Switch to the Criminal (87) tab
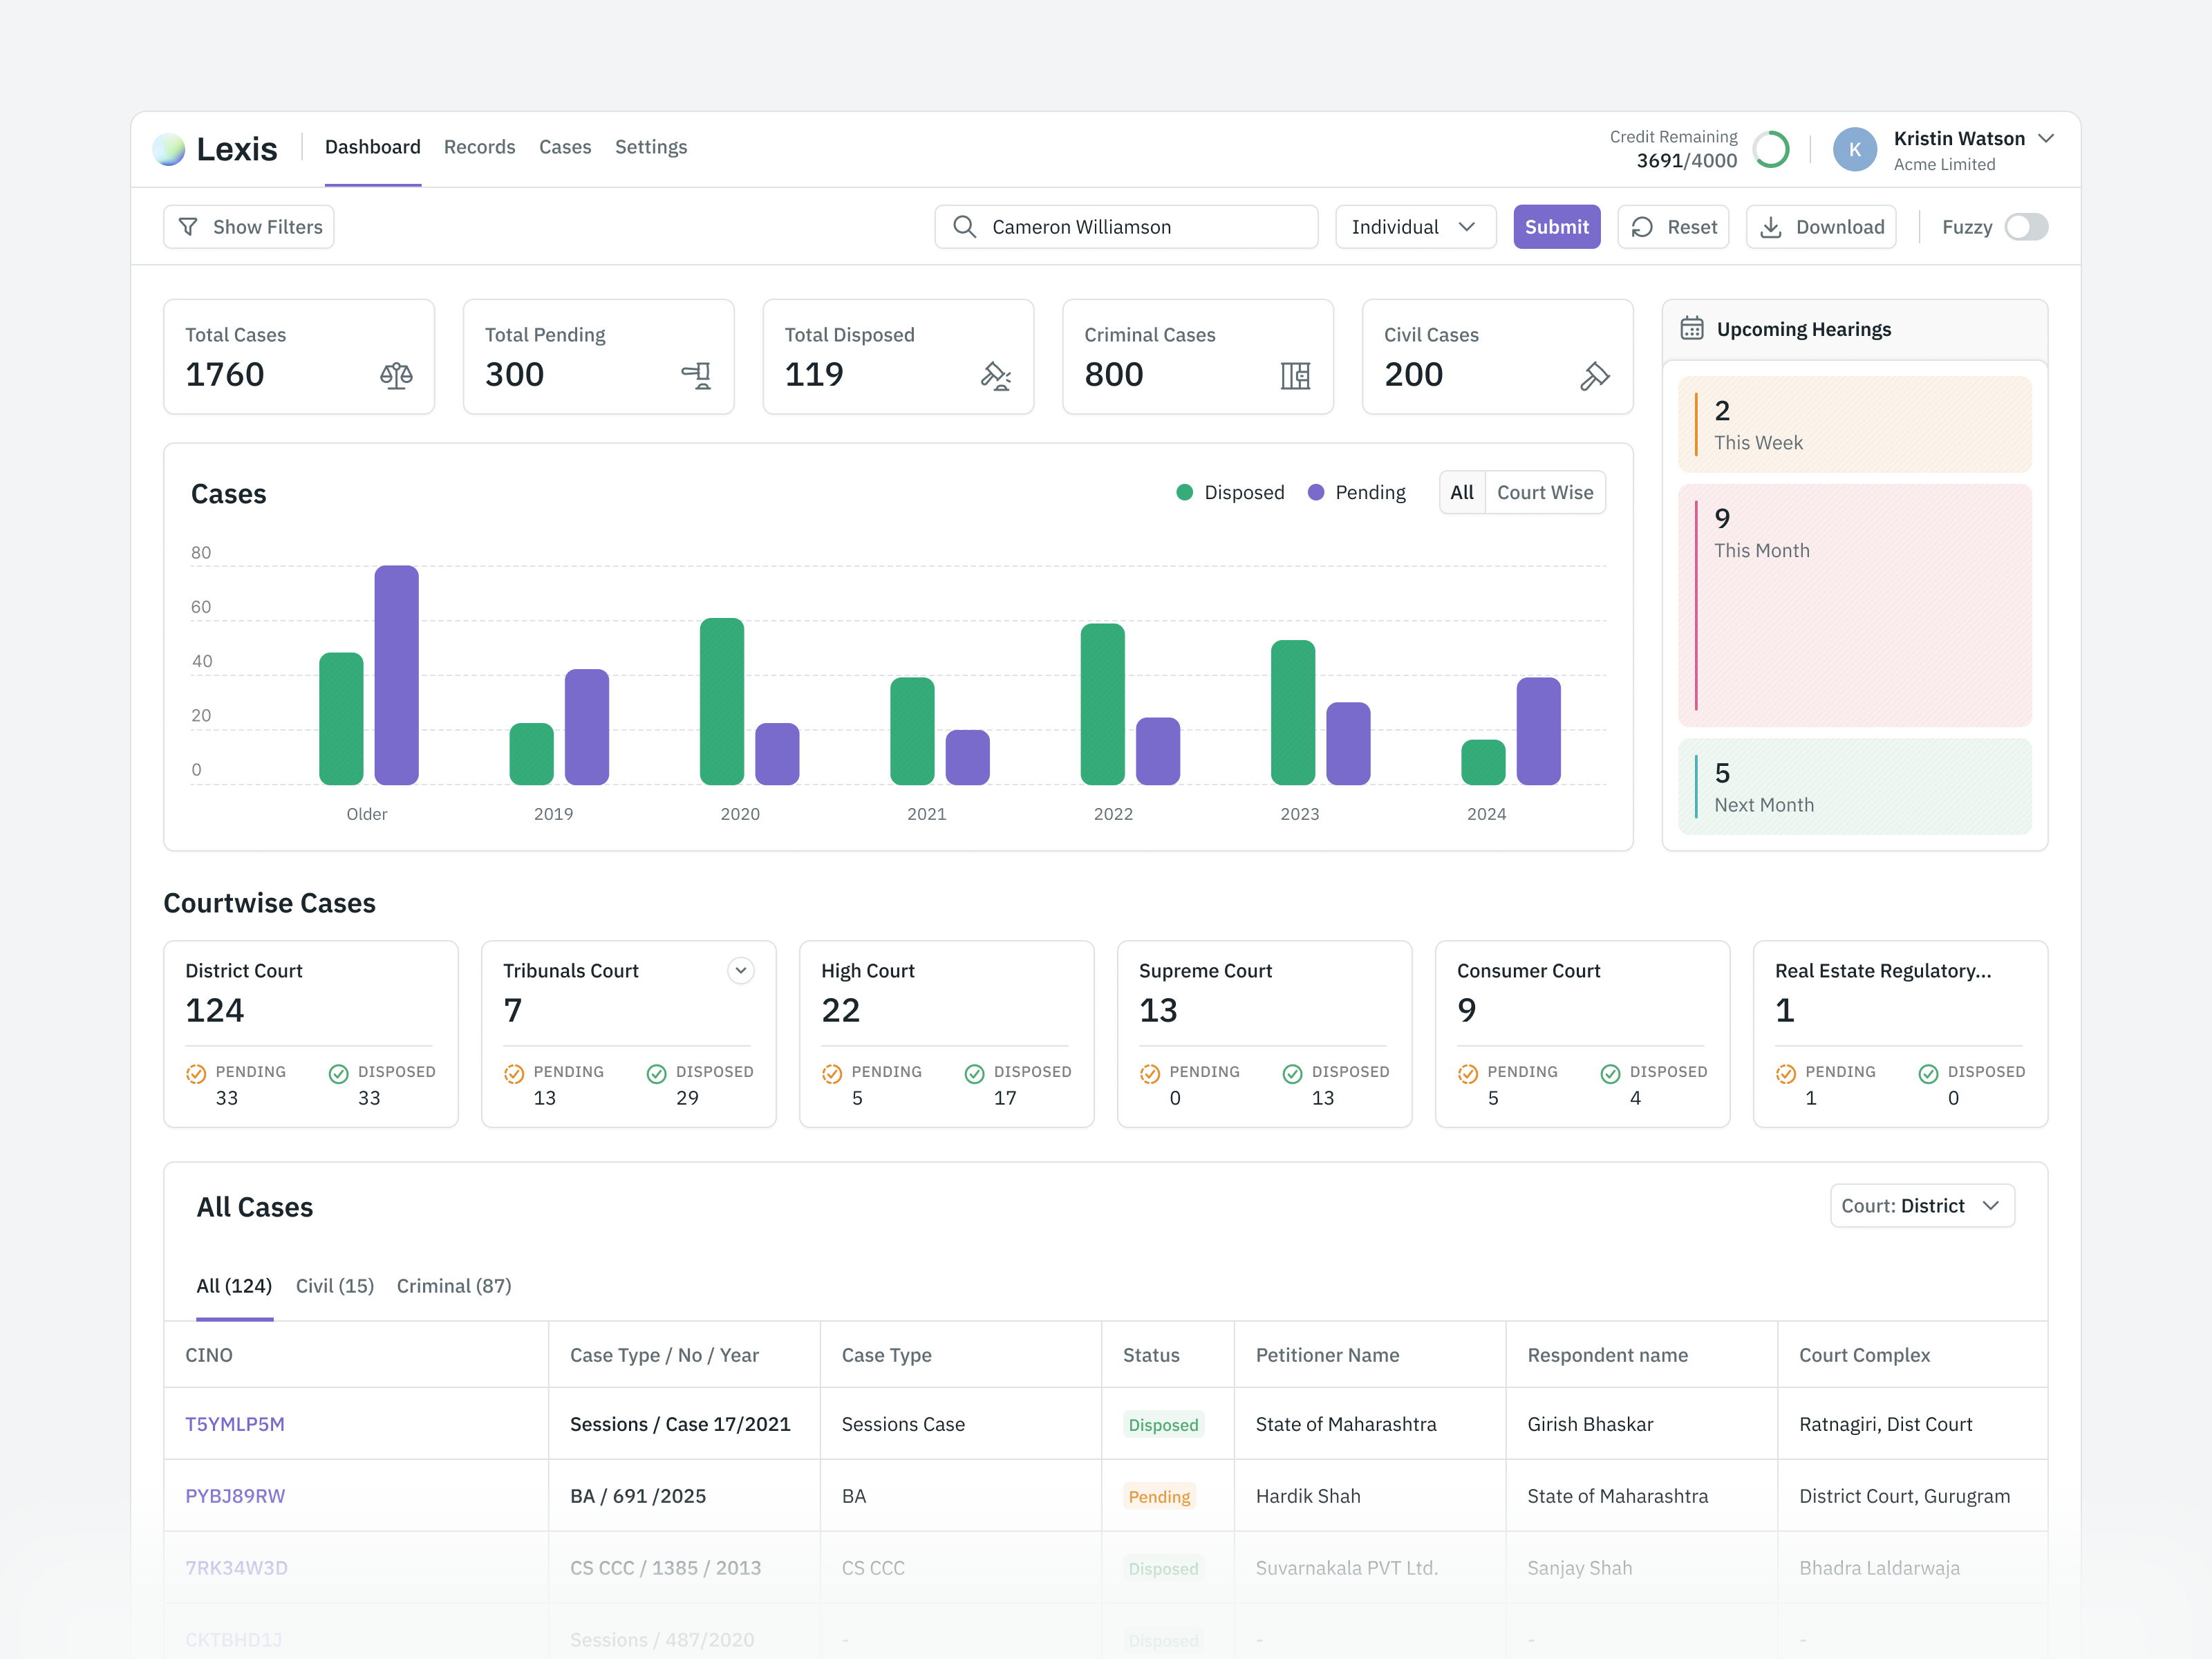The image size is (2212, 1659). 454,1286
